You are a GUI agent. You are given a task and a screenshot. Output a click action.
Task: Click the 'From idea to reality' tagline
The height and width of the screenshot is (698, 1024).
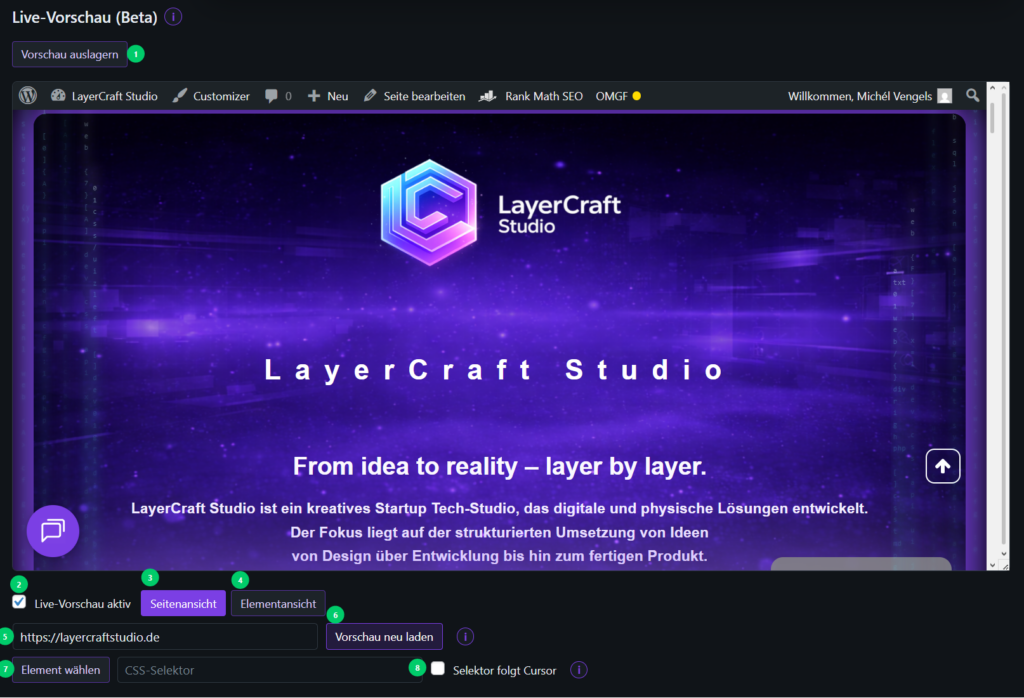(x=500, y=466)
